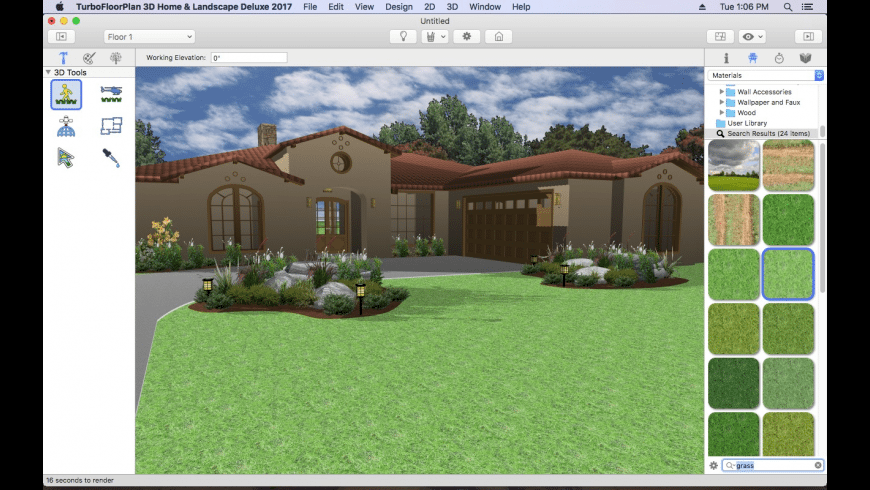This screenshot has width=870, height=490.
Task: Open the View menu
Action: click(364, 7)
